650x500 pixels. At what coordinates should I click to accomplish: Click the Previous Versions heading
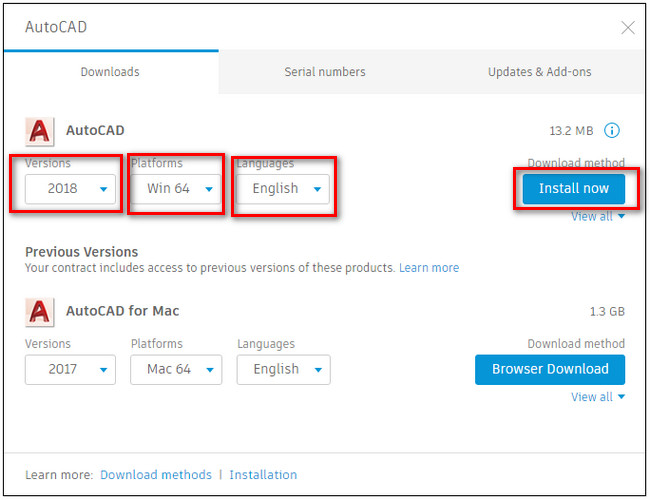tap(82, 252)
